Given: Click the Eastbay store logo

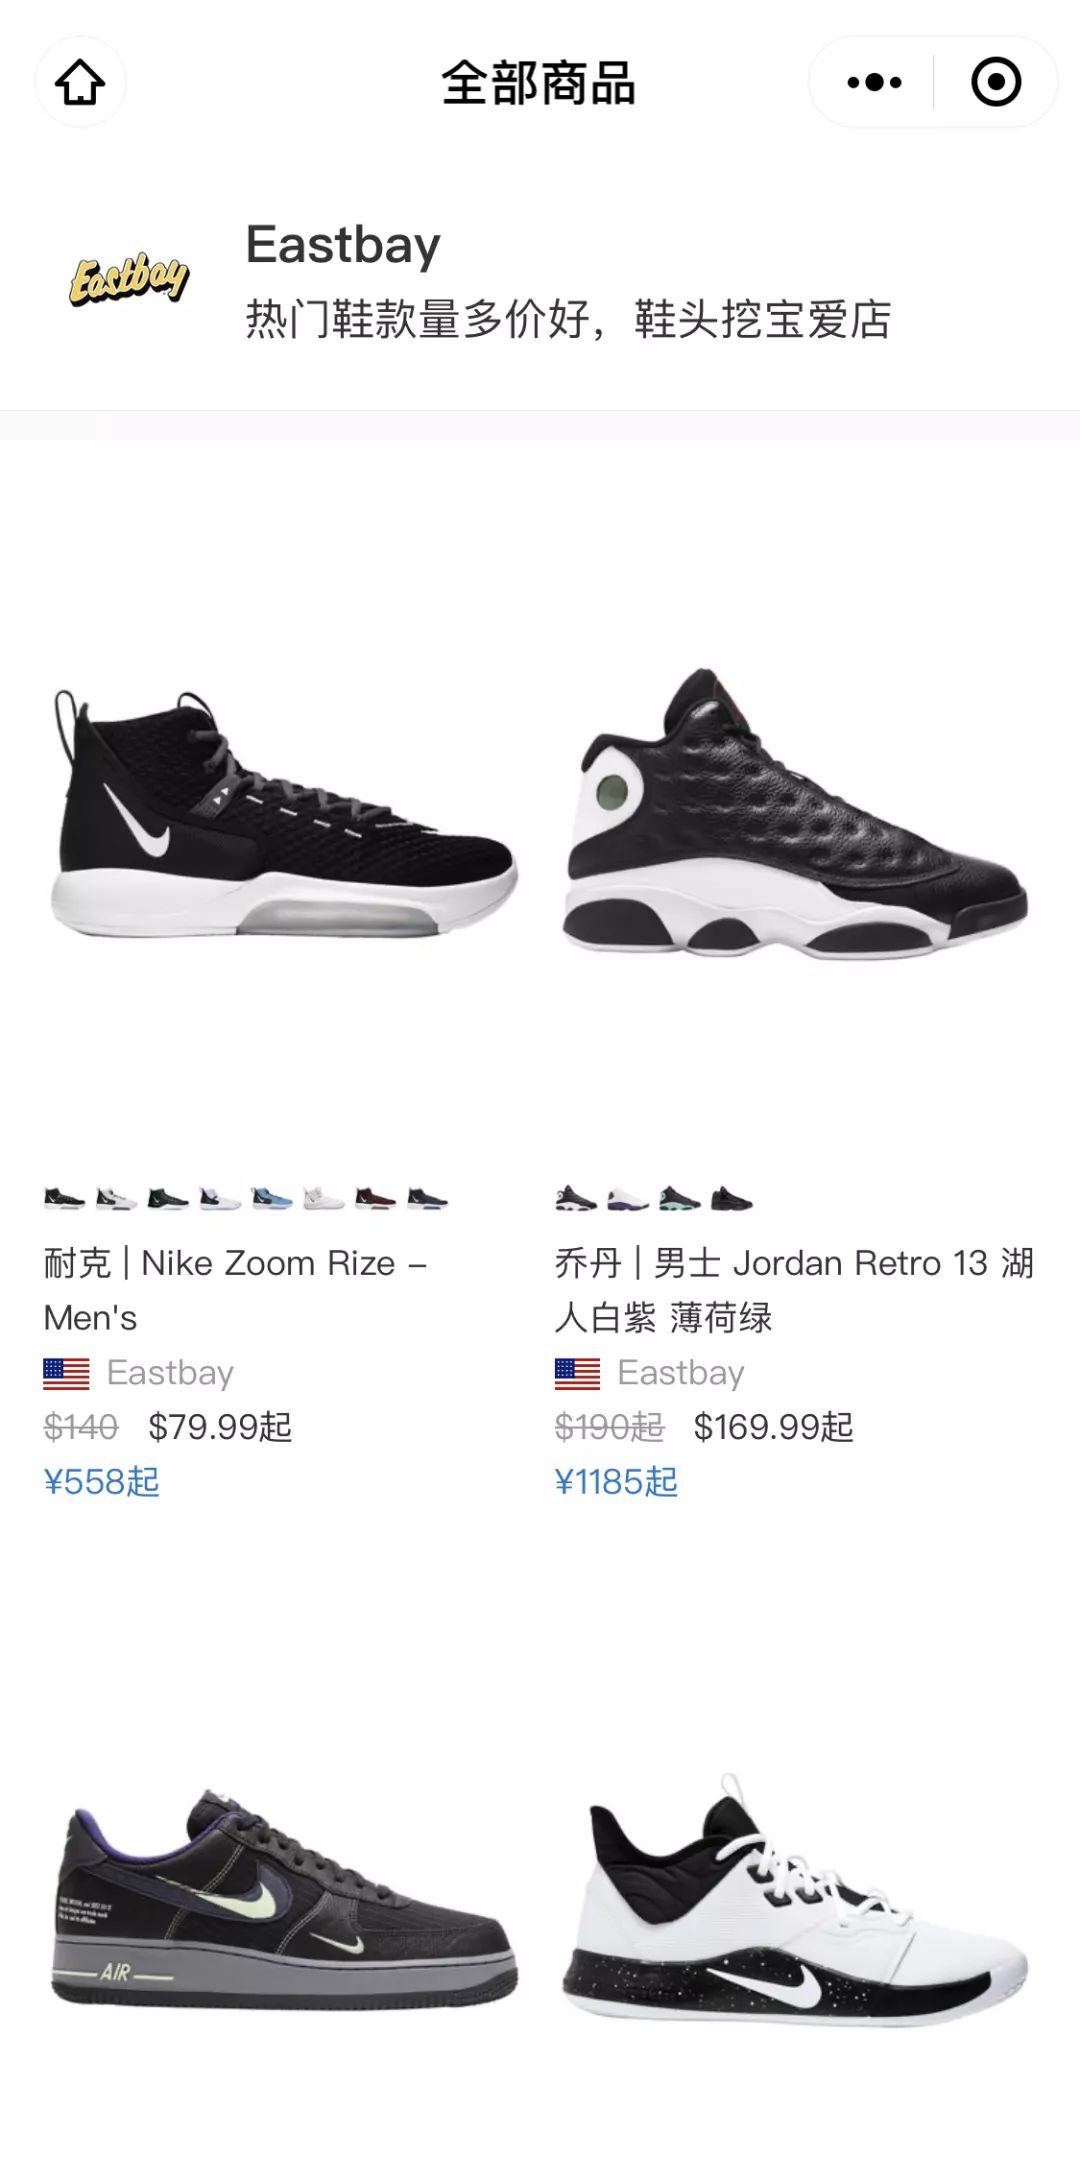Looking at the screenshot, I should 129,278.
